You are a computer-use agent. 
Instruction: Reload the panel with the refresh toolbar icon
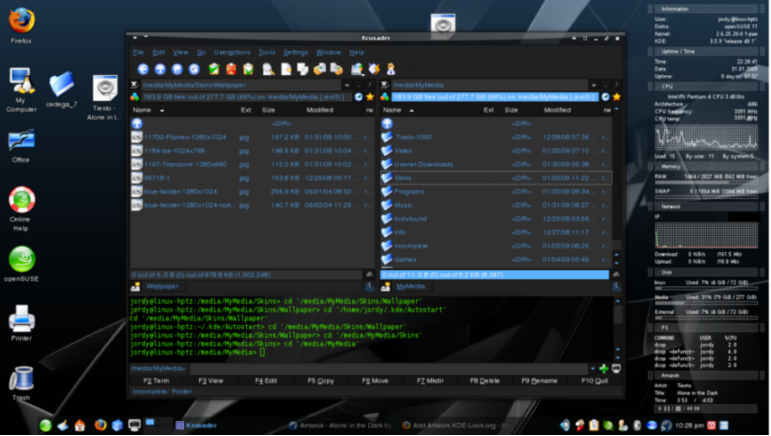[194, 69]
